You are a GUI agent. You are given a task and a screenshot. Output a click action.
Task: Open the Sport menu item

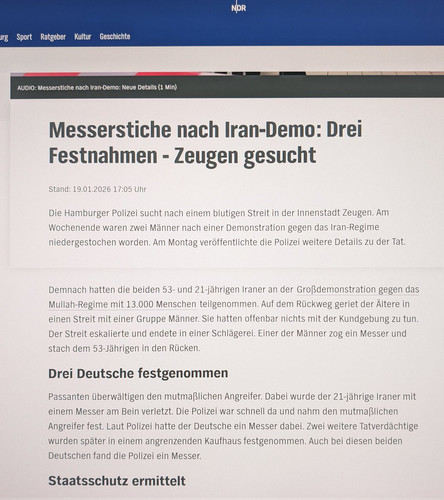pos(24,37)
